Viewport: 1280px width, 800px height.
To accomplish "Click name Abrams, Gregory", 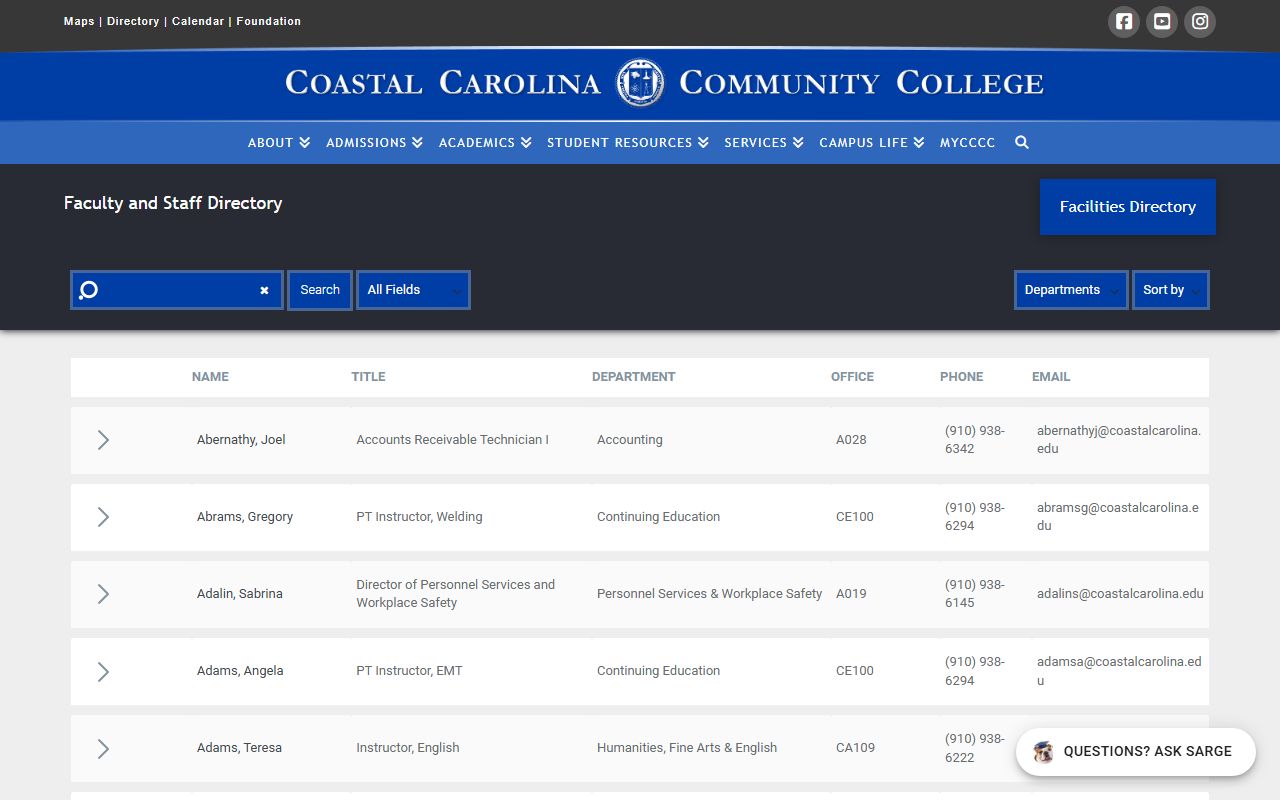I will point(245,517).
